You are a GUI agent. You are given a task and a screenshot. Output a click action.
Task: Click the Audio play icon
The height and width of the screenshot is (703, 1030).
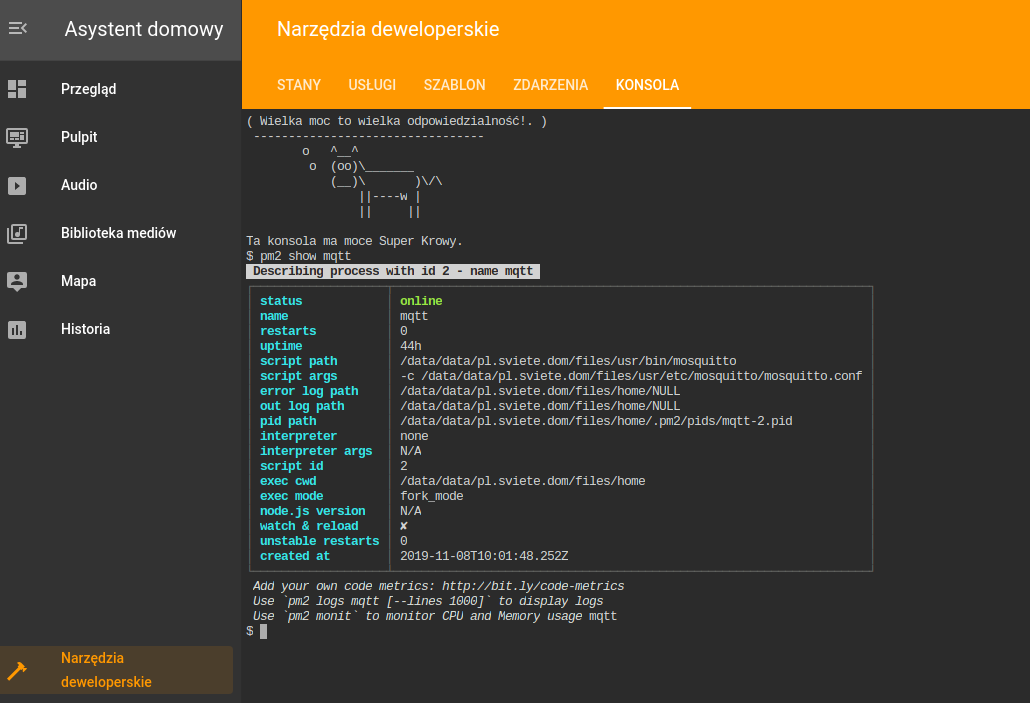pos(17,185)
